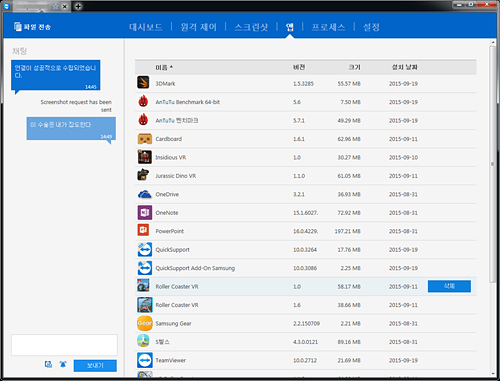Click Samsung Gear size 2.21 MB

(350, 323)
